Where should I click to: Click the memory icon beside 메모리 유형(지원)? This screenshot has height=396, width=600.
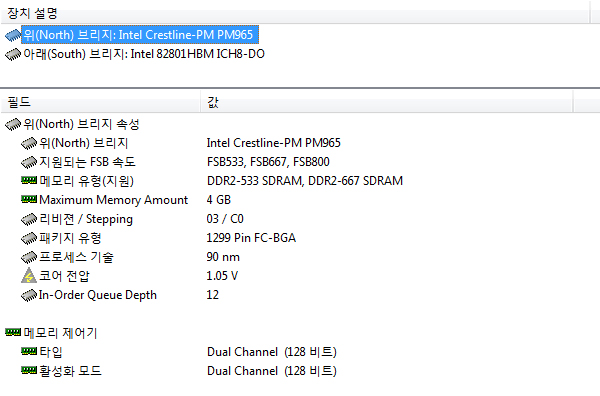click(x=29, y=180)
